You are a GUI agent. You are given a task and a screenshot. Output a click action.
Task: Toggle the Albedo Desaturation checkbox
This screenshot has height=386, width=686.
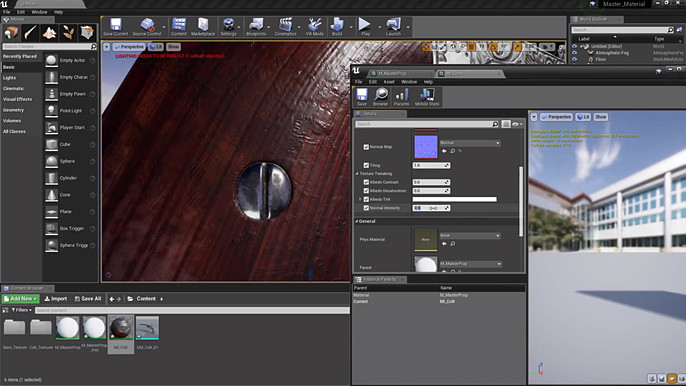point(366,191)
